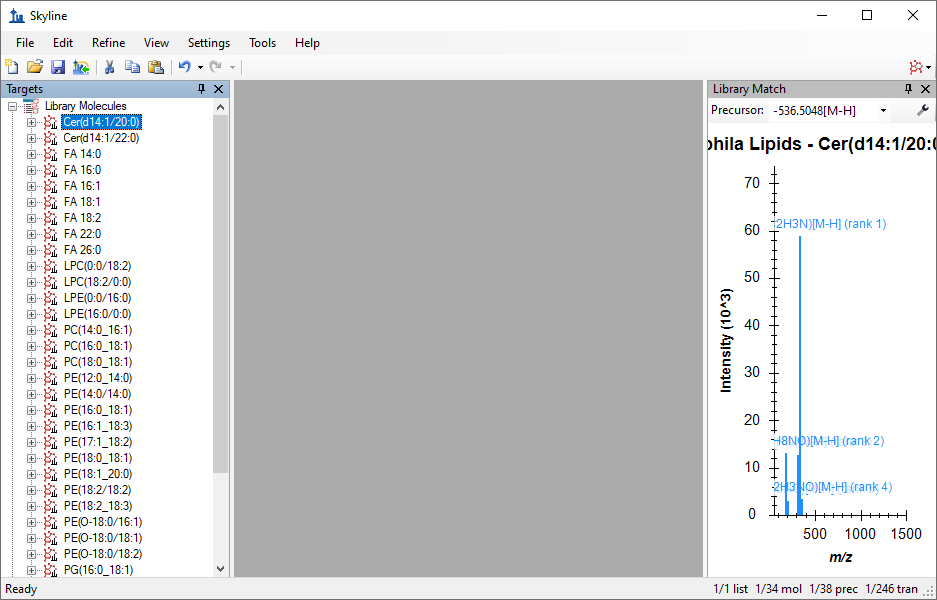Select the LPC(18:2/0:0) molecule

point(97,282)
